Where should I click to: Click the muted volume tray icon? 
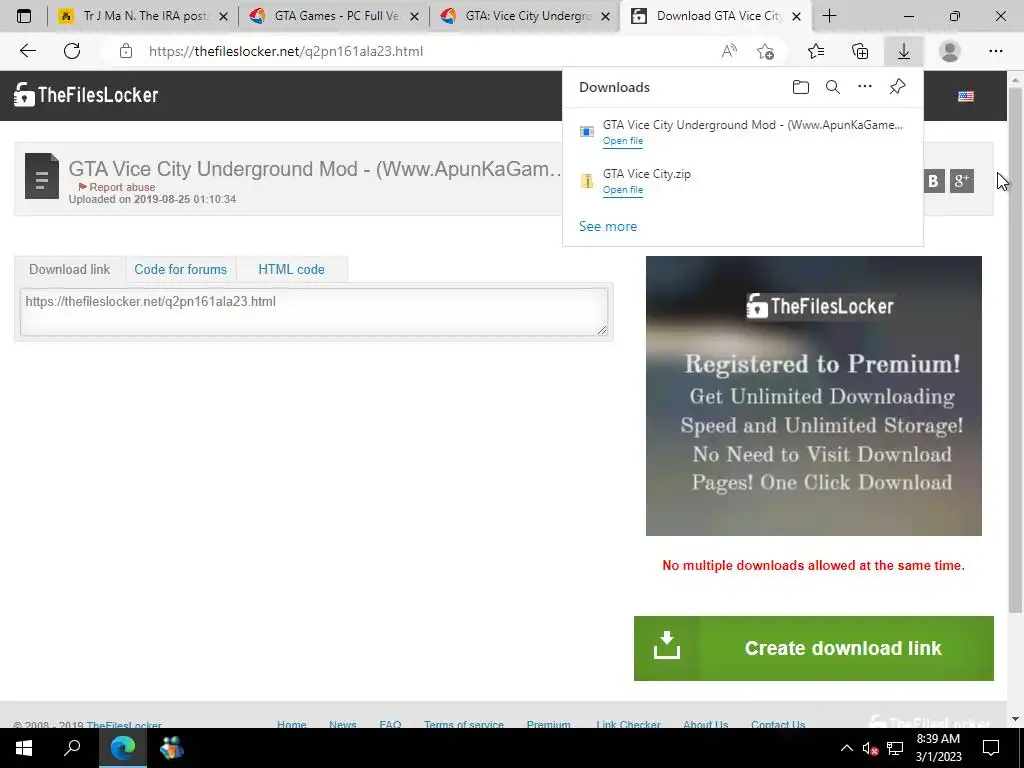point(871,748)
